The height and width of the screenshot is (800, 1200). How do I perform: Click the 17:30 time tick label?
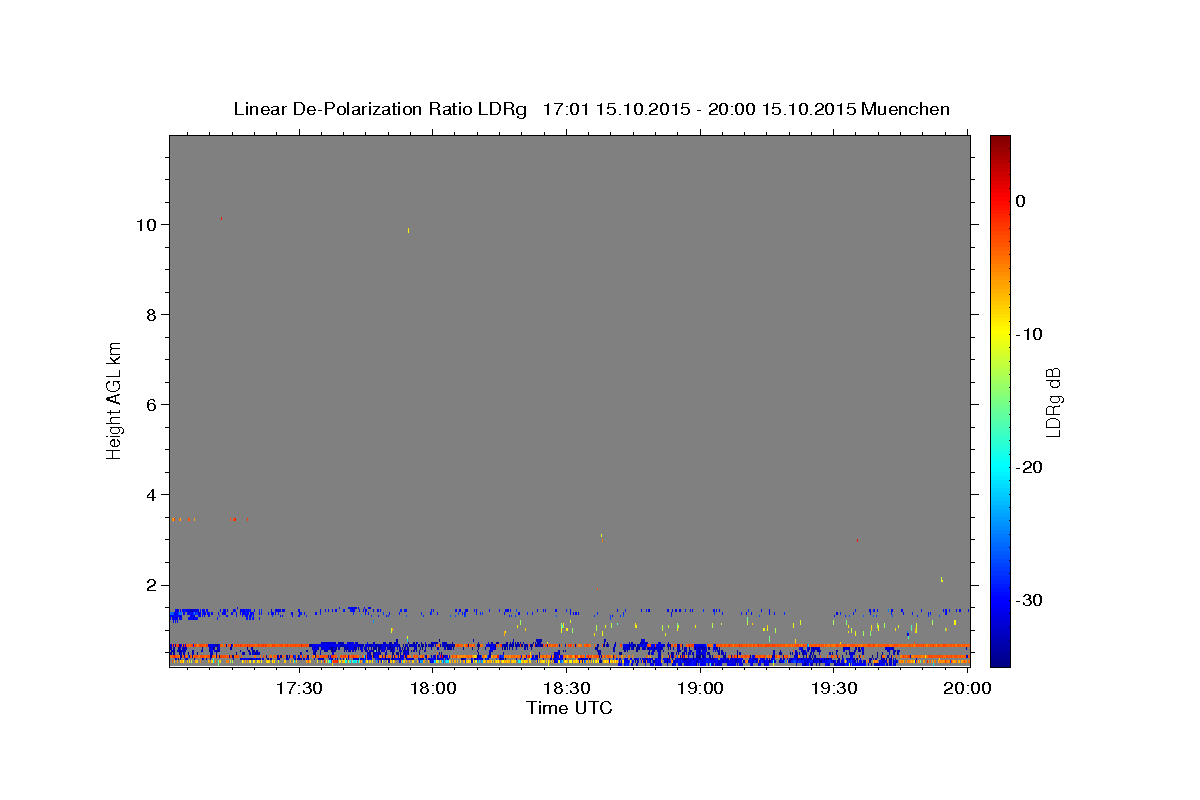[x=299, y=688]
